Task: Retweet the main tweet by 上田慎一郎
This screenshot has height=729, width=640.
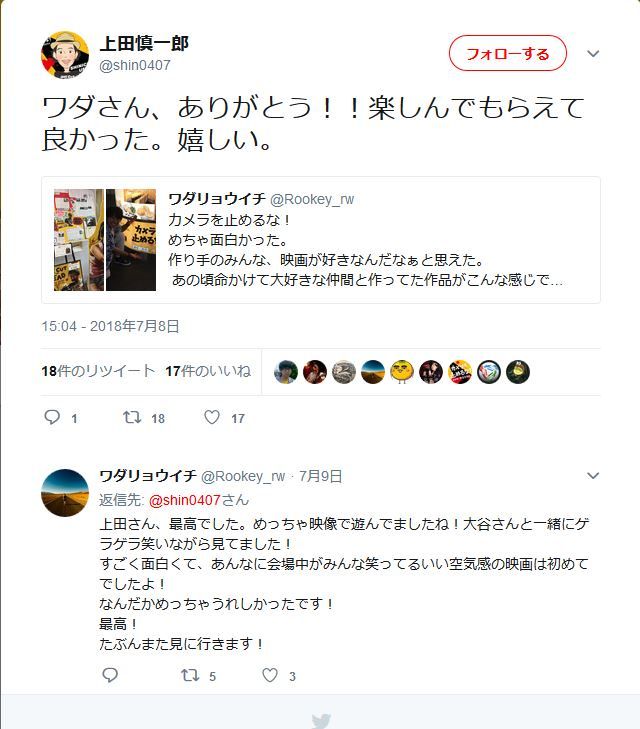Action: pos(132,417)
